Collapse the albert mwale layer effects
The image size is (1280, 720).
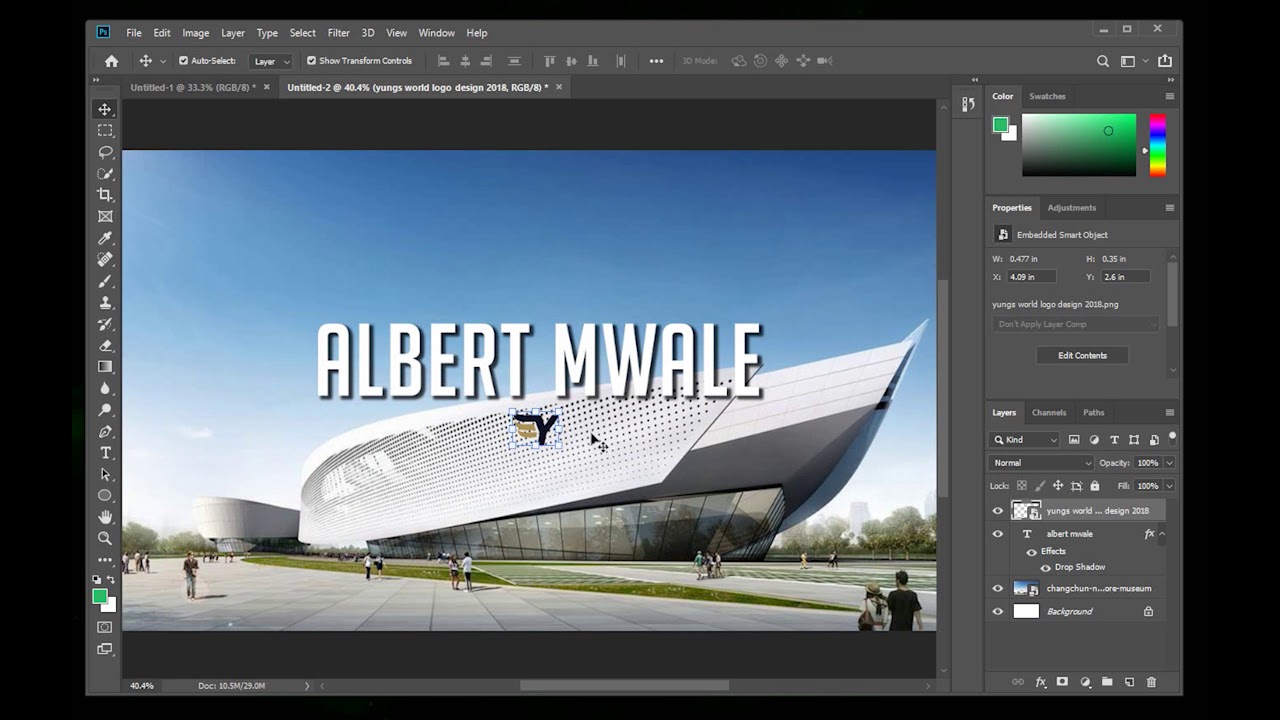coord(1162,534)
